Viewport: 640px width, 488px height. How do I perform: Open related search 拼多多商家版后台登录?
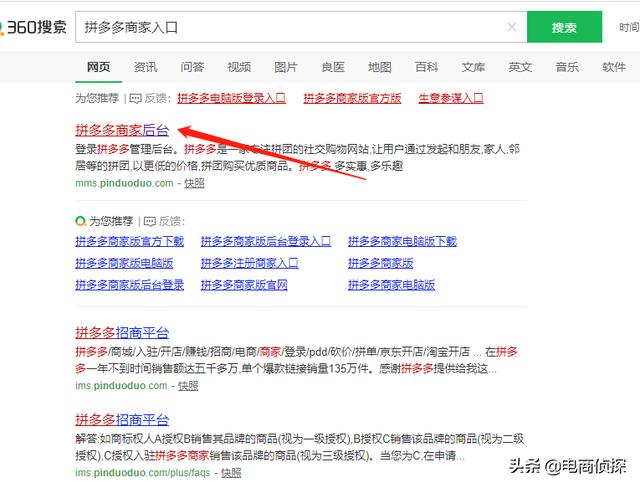[x=130, y=285]
